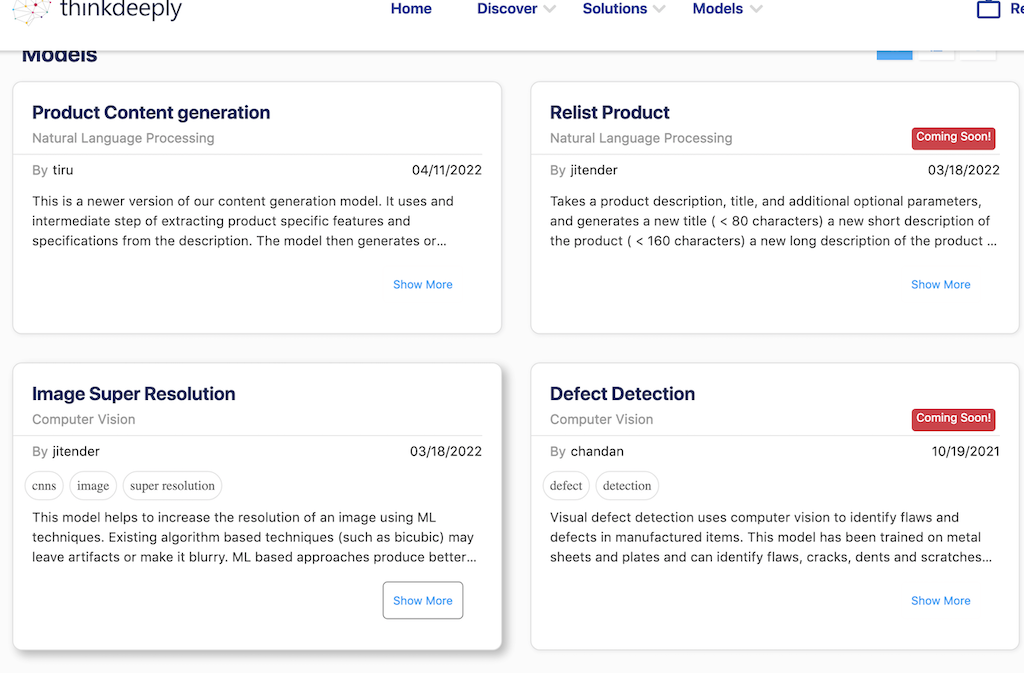Select the 'super resolution' tag chip

(x=172, y=486)
